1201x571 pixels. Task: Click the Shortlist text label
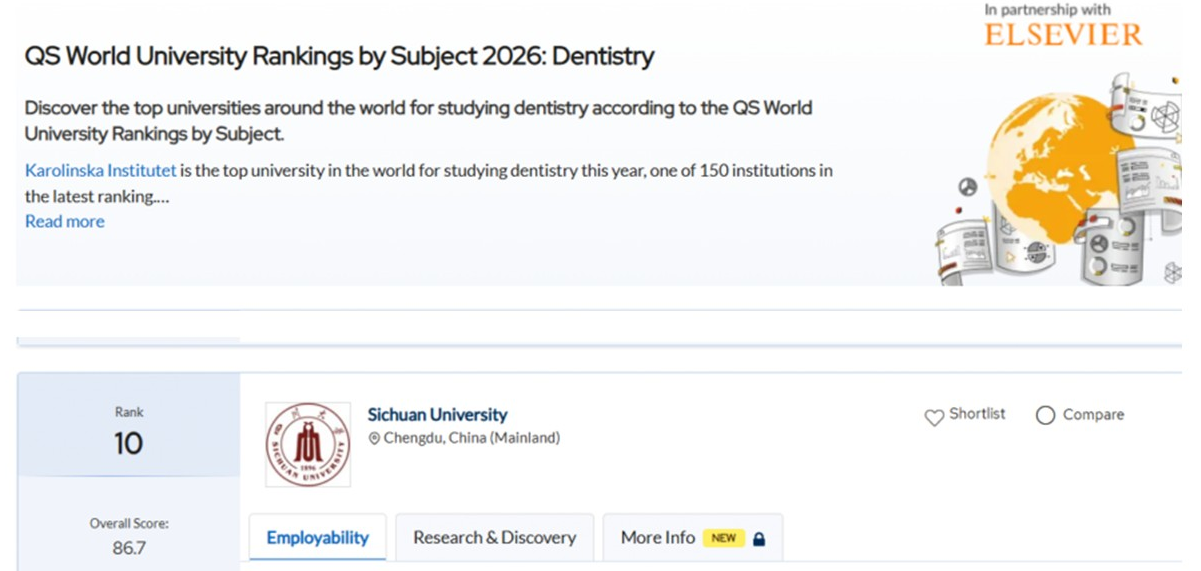[977, 414]
